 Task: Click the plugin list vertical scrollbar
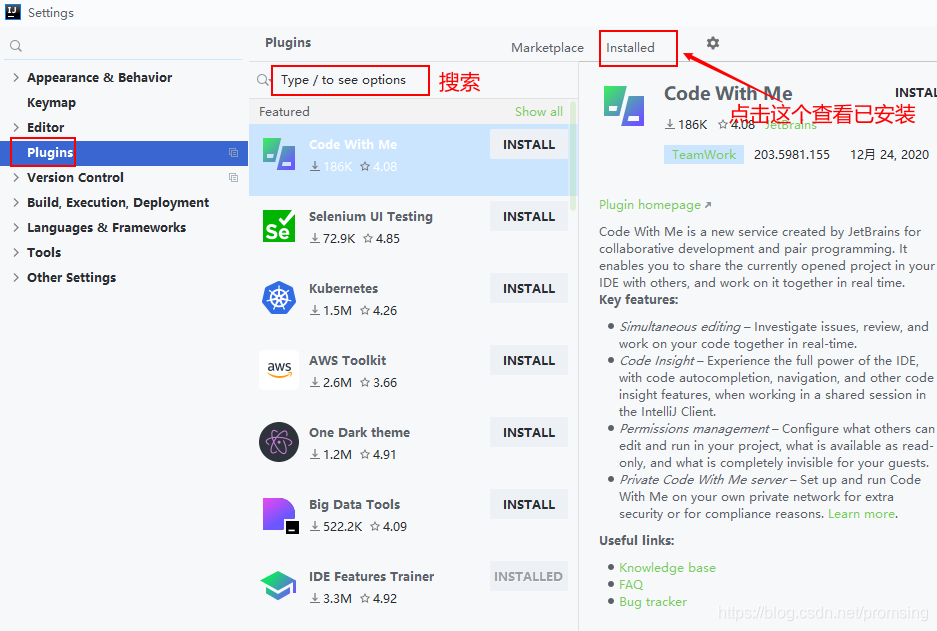(573, 155)
